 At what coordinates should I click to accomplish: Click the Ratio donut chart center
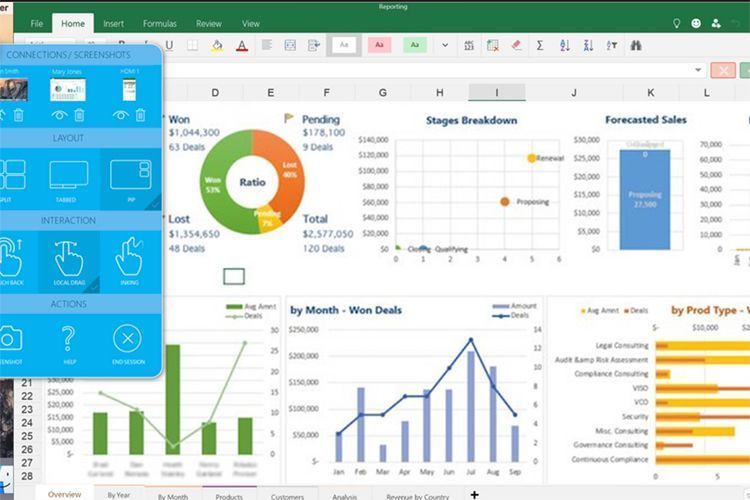pyautogui.click(x=252, y=182)
